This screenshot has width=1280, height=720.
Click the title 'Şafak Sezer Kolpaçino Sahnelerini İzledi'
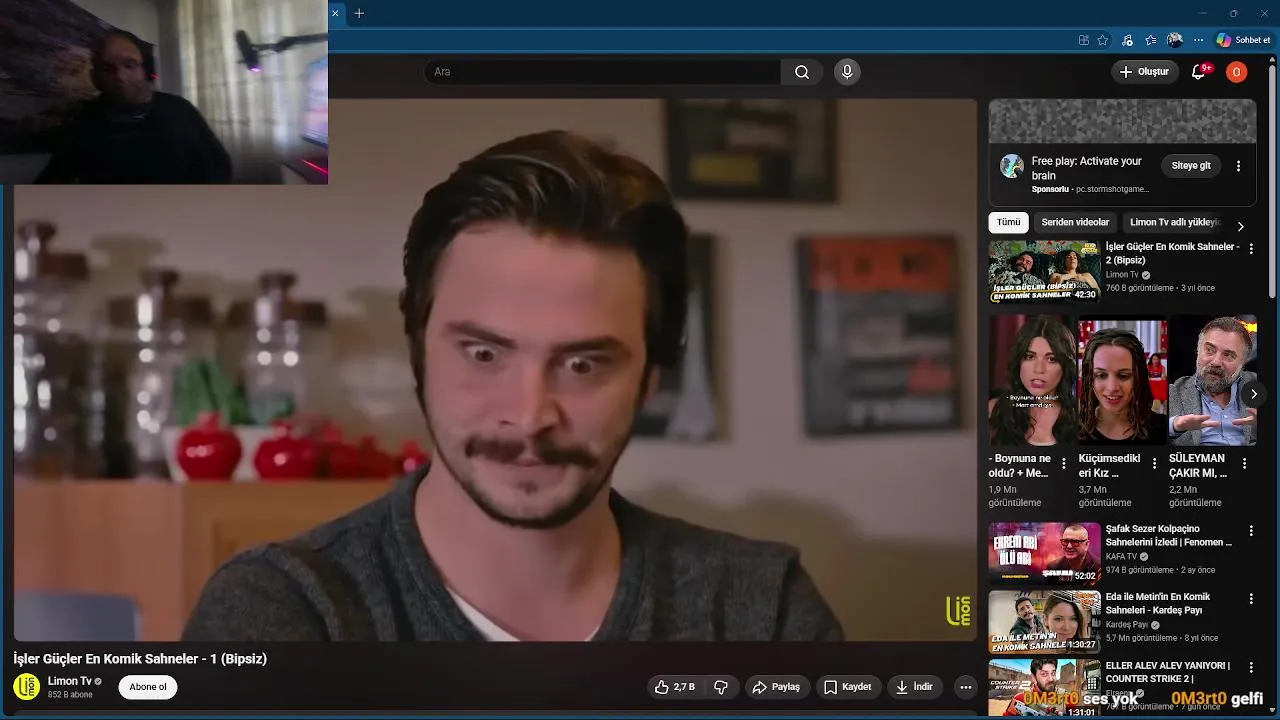[1168, 535]
